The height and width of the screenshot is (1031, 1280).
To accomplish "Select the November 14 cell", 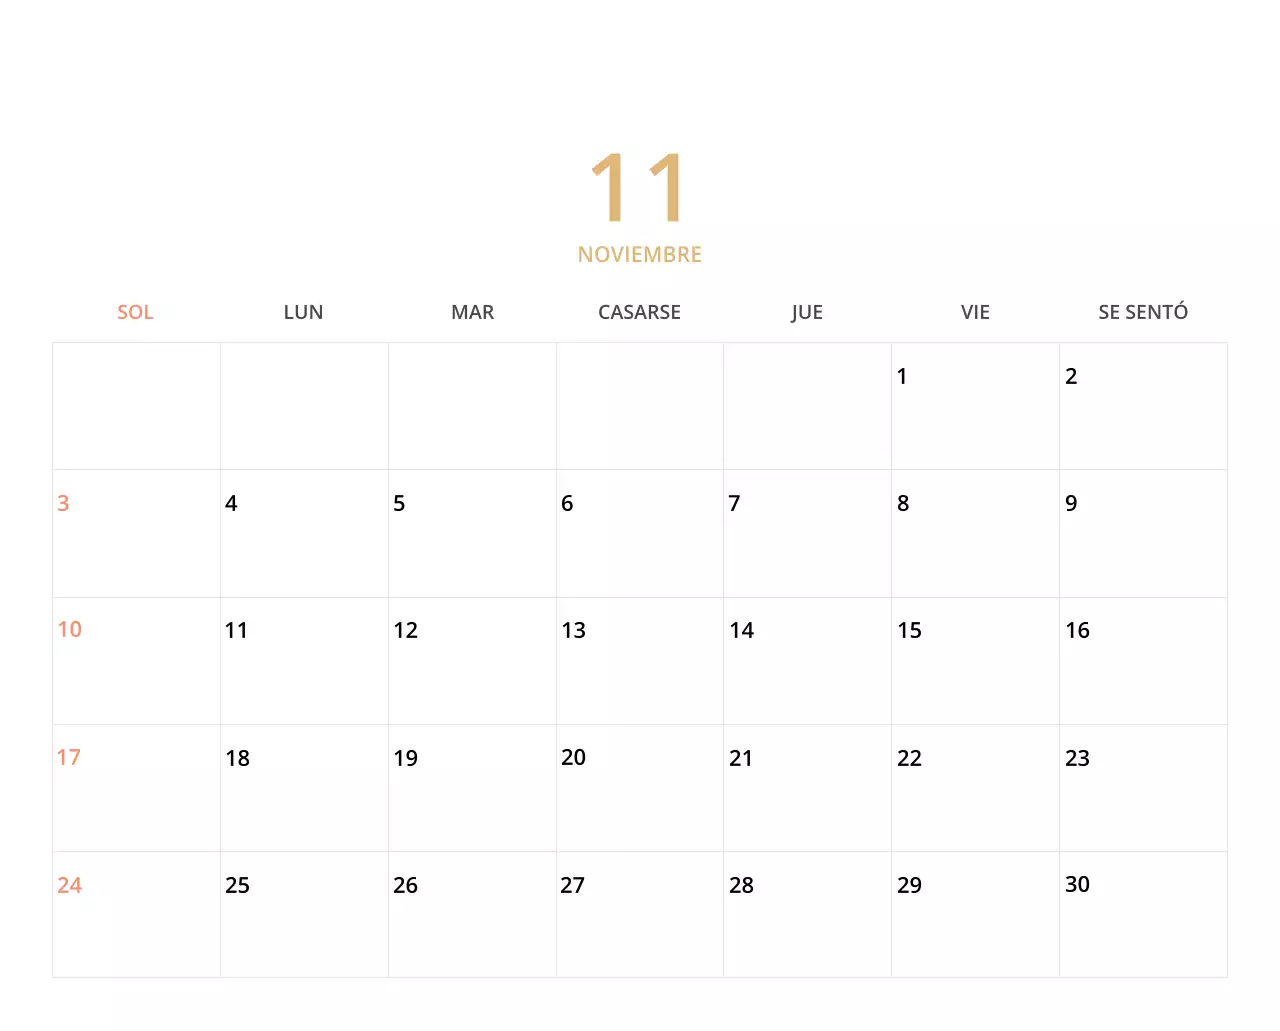I will pos(742,630).
